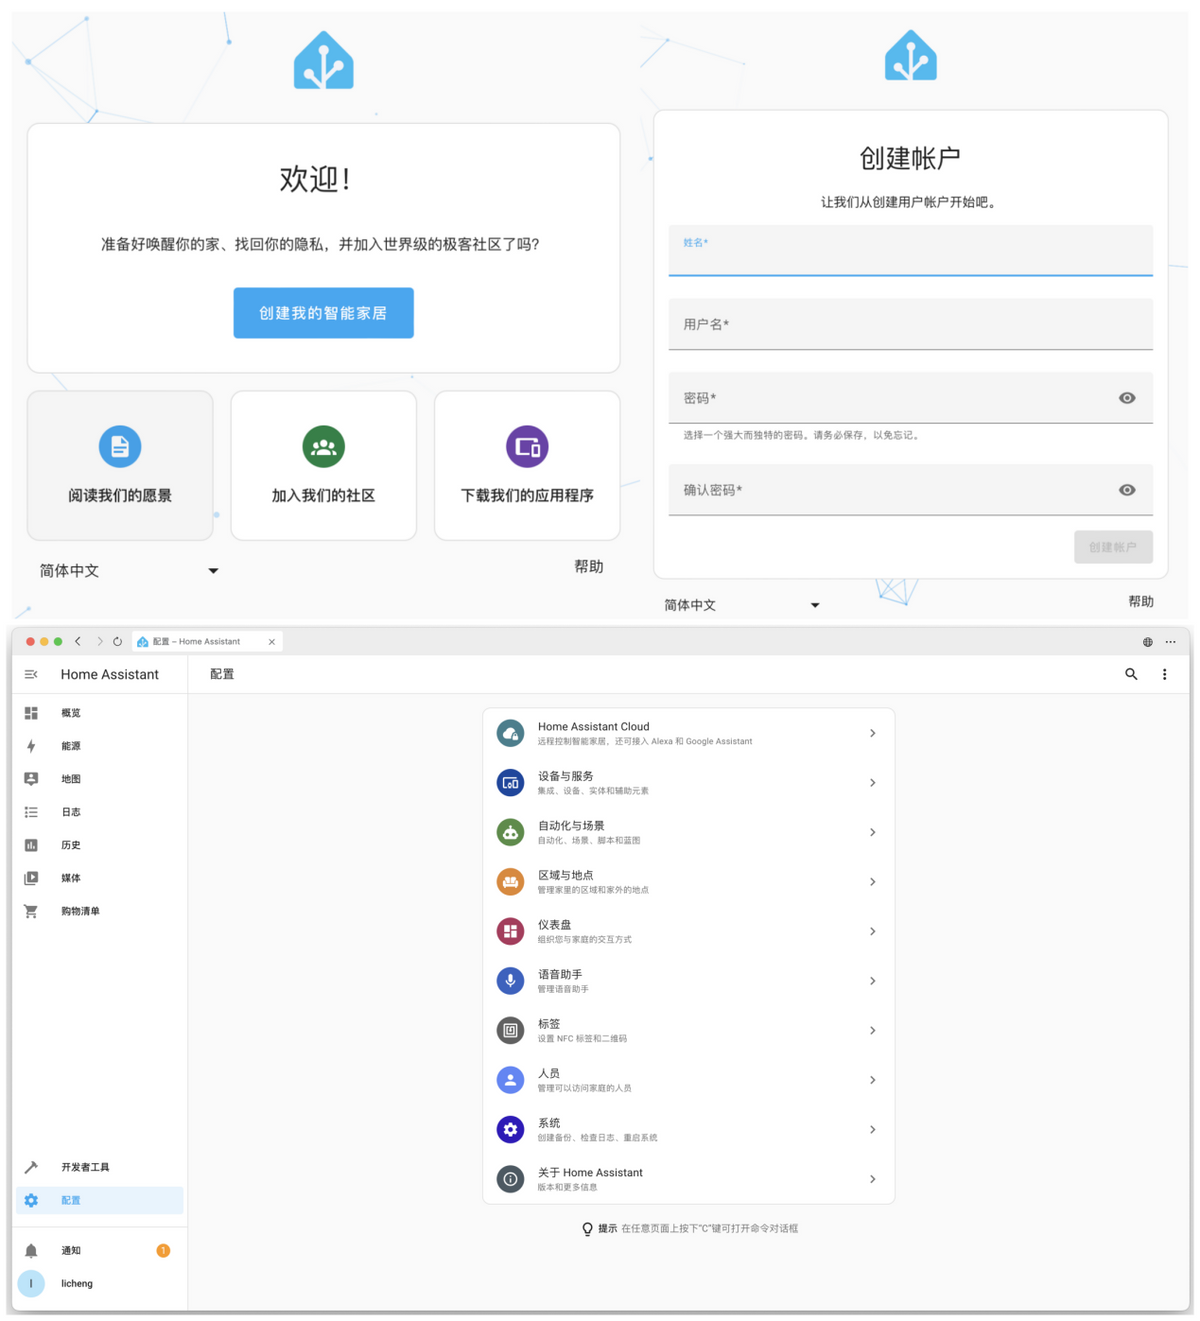Click the shopping cart icon for 购物清单
Screen dimensions: 1200x1321
tap(31, 911)
